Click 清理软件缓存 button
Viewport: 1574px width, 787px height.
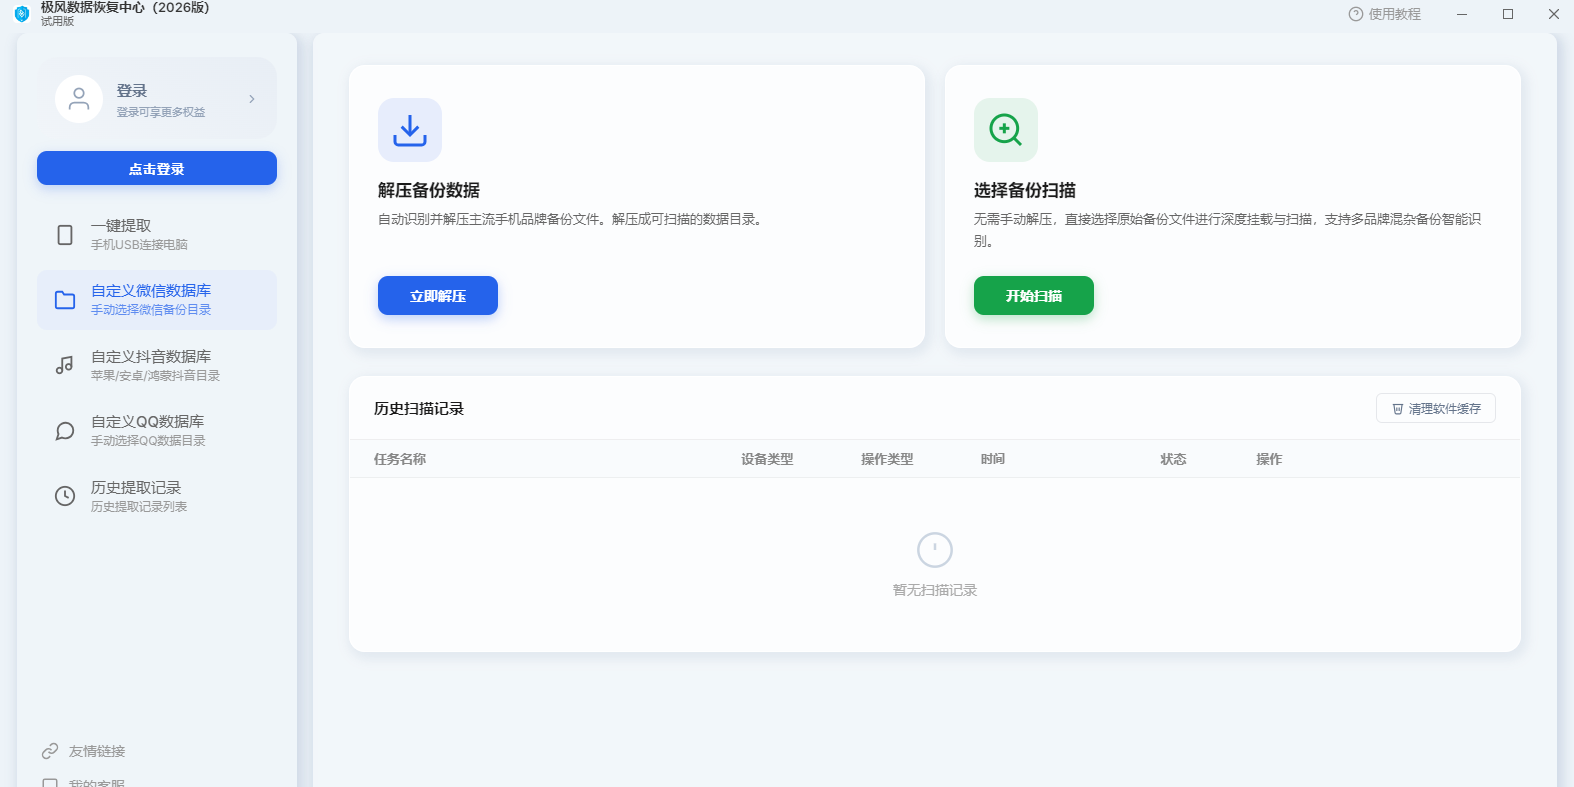pos(1436,408)
